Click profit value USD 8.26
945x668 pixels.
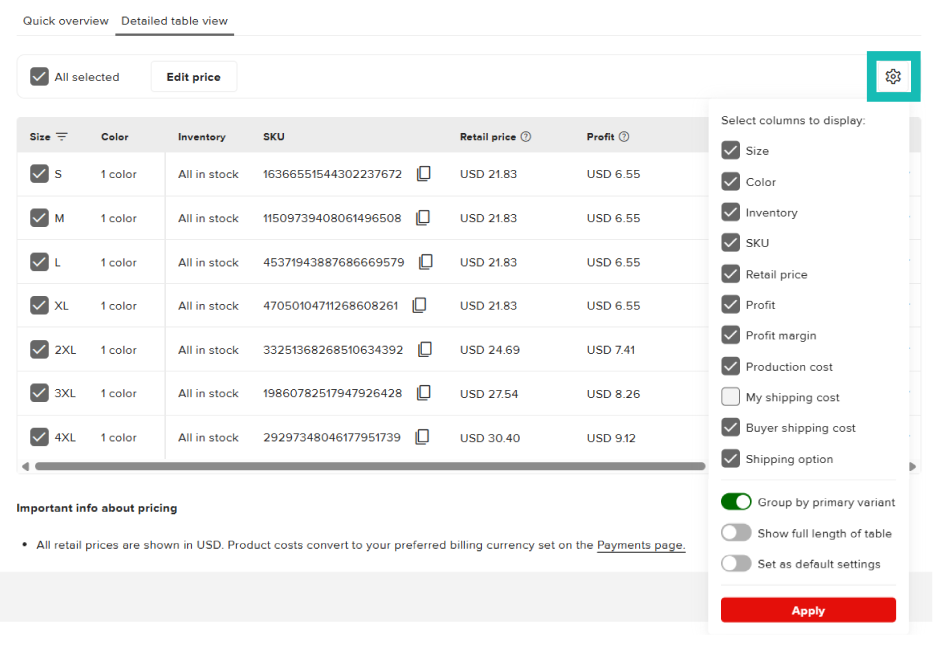point(613,394)
